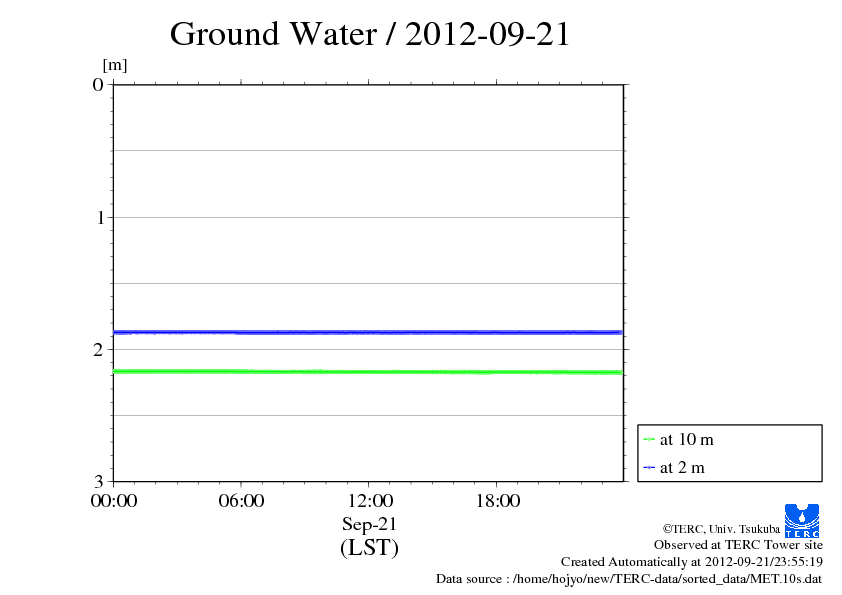Click the x-axis label '18:00'
This screenshot has width=842, height=595.
point(498,501)
